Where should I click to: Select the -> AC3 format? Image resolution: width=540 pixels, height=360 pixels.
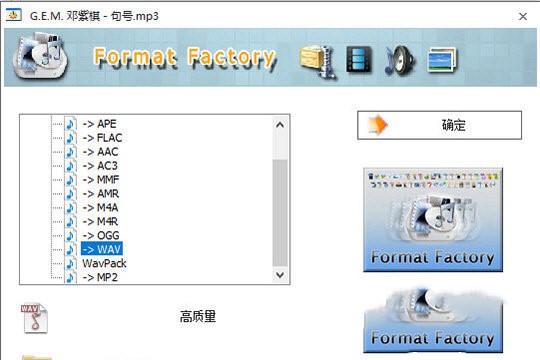click(x=100, y=166)
